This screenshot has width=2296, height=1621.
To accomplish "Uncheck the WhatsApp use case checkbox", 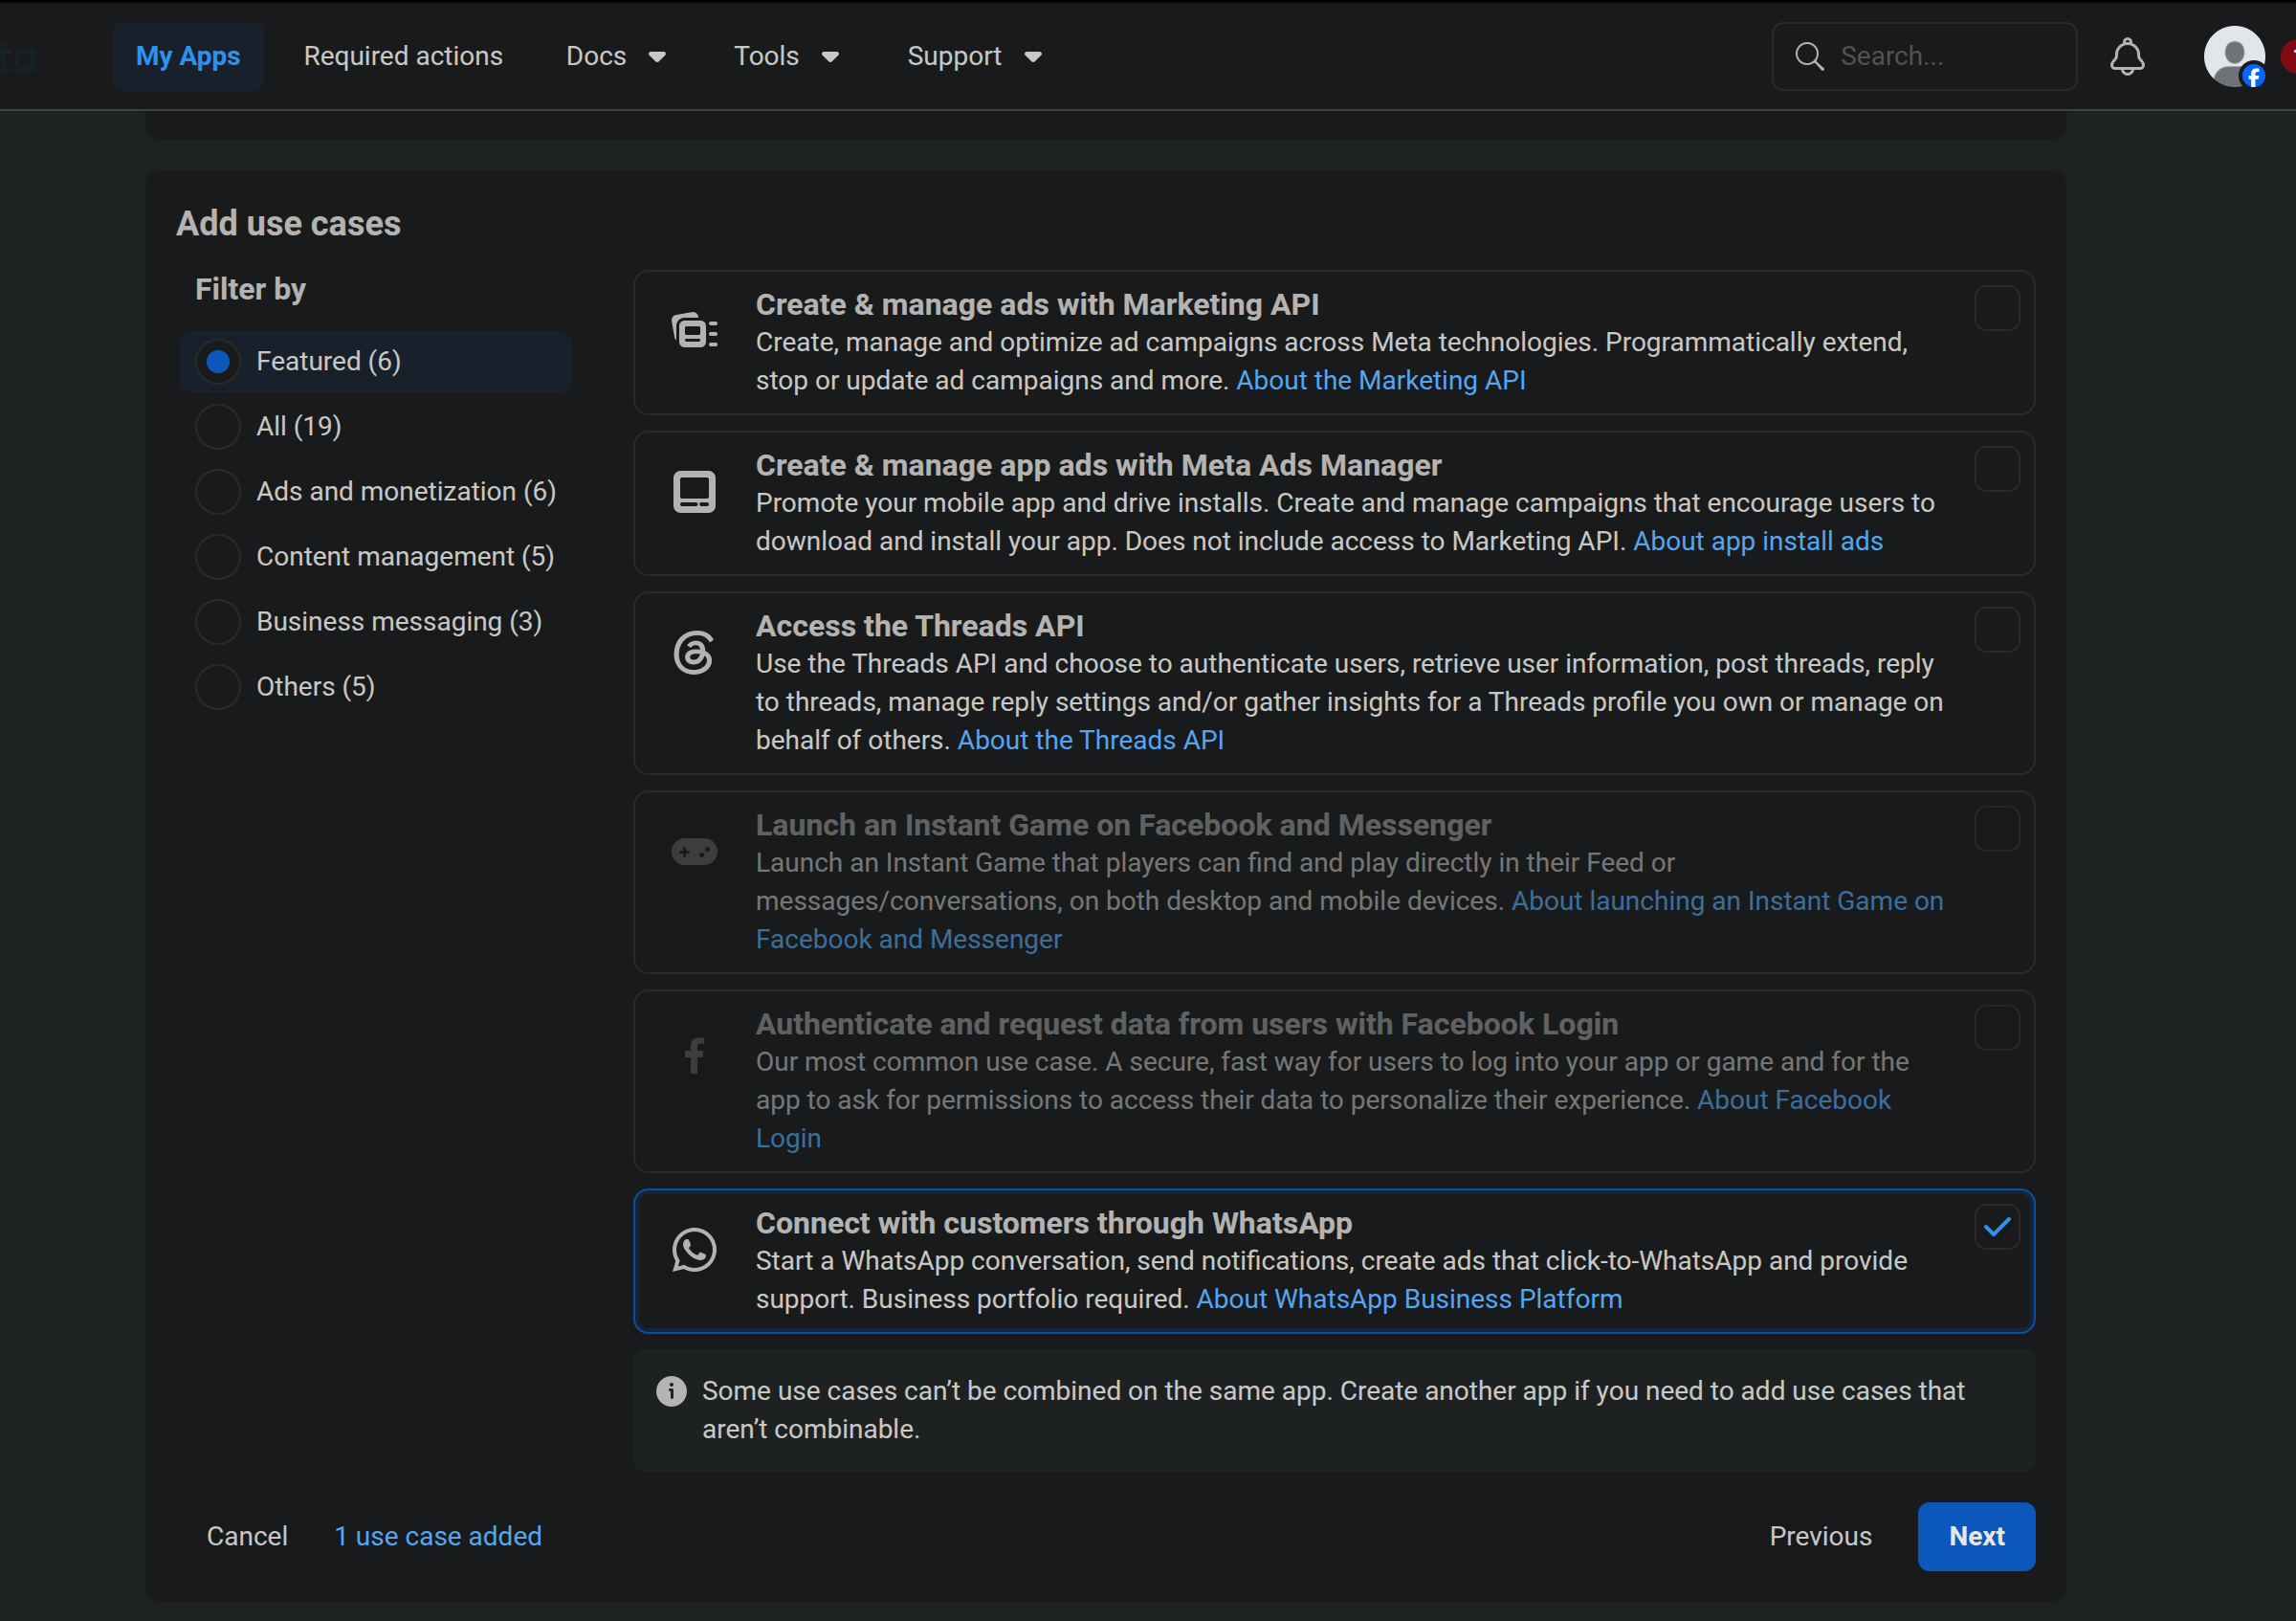I will (1996, 1227).
